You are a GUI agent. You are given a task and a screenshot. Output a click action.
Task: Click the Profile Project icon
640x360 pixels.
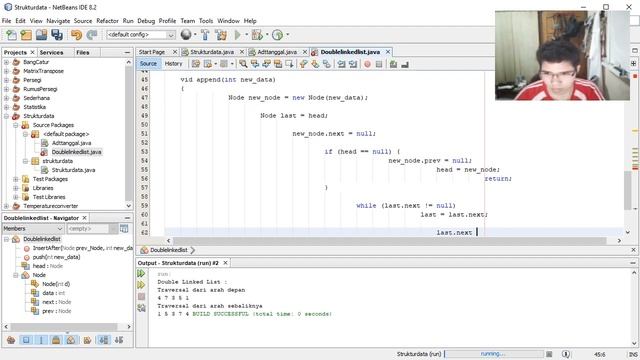pos(277,35)
